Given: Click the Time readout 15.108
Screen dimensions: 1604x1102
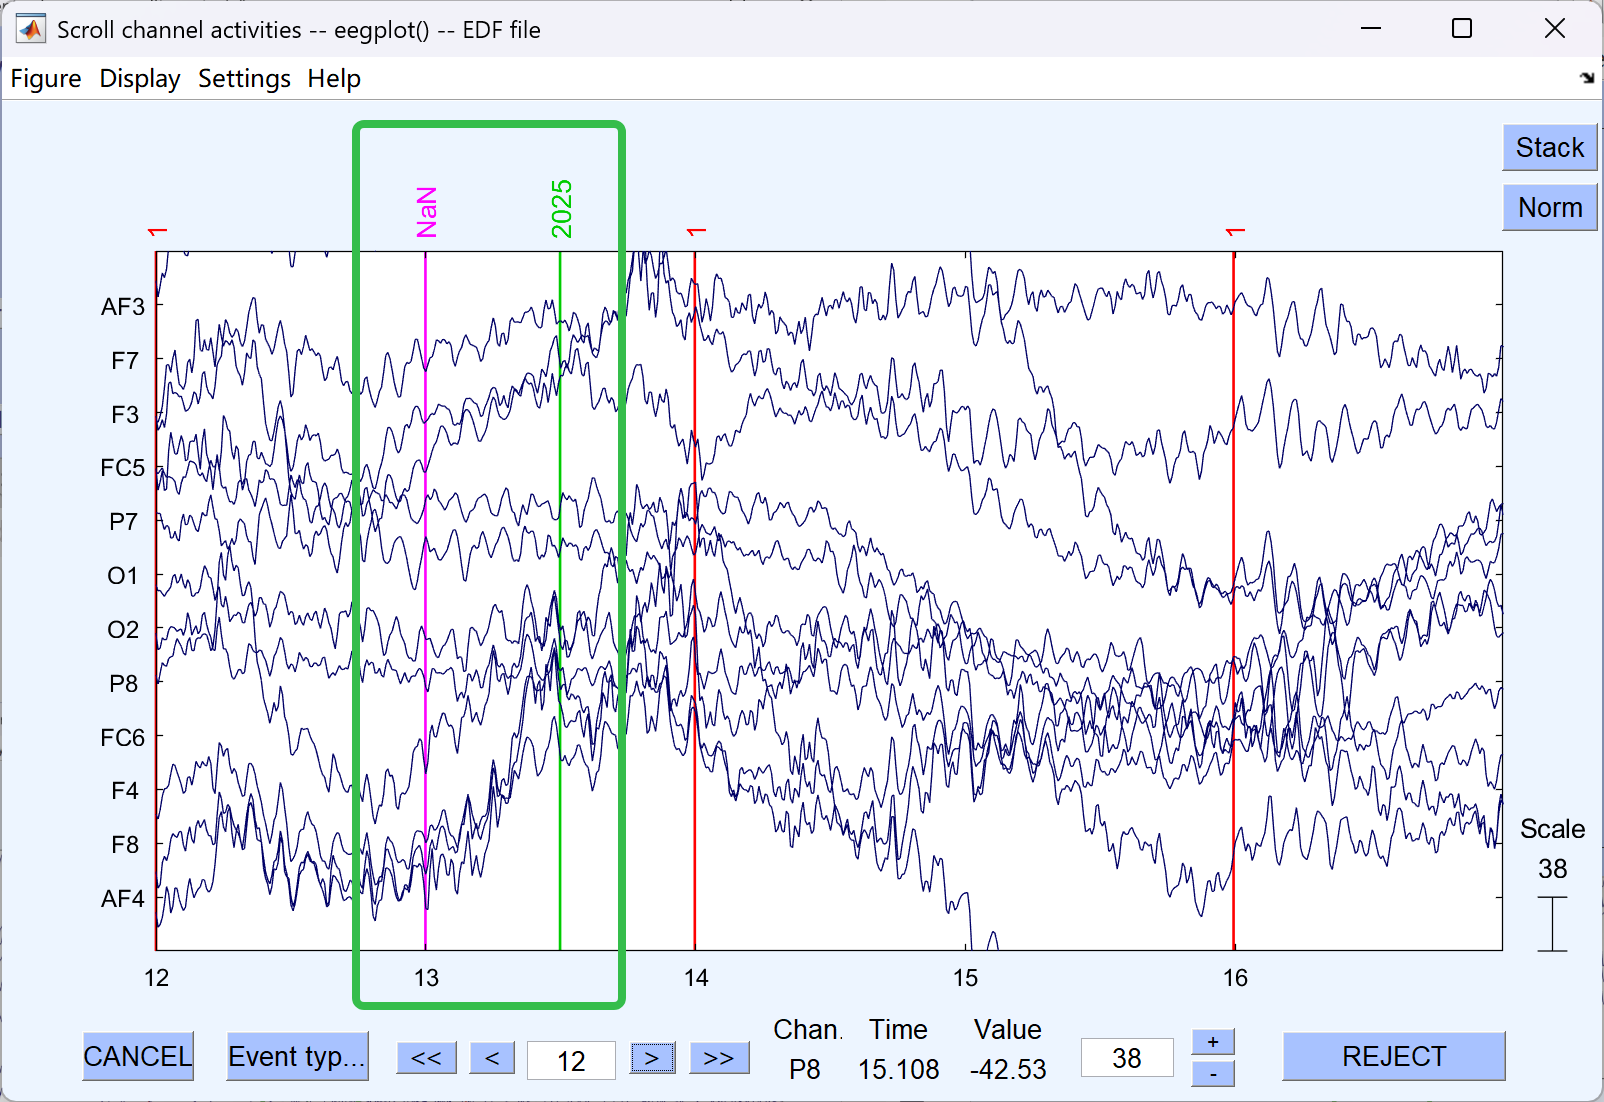Looking at the screenshot, I should pos(899,1070).
